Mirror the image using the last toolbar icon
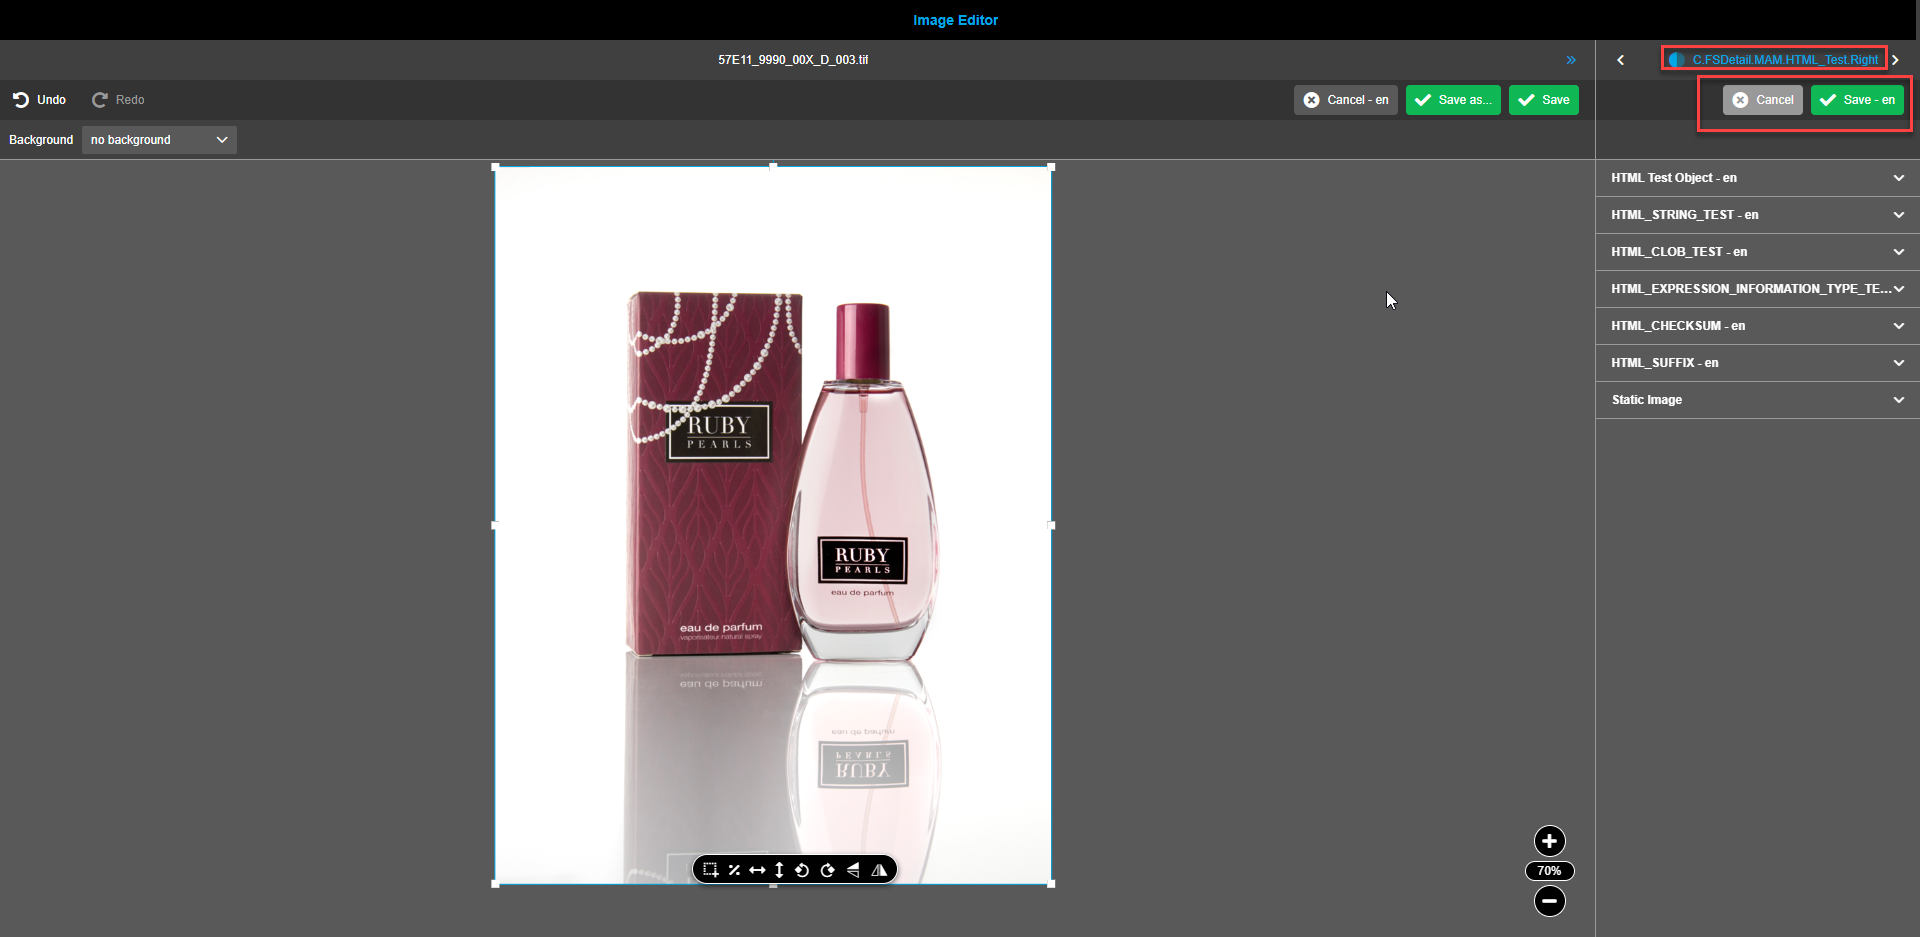The height and width of the screenshot is (937, 1920). tap(879, 869)
